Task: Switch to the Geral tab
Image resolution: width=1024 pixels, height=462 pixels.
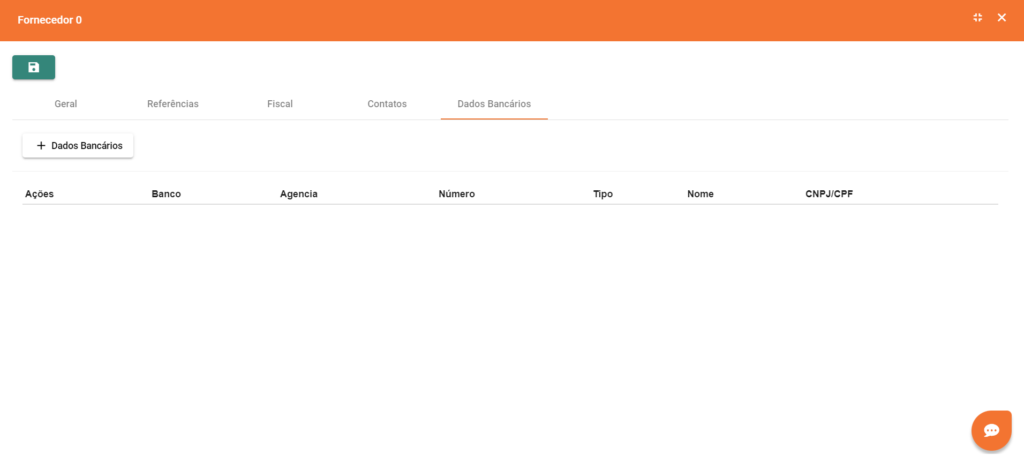Action: tap(66, 104)
